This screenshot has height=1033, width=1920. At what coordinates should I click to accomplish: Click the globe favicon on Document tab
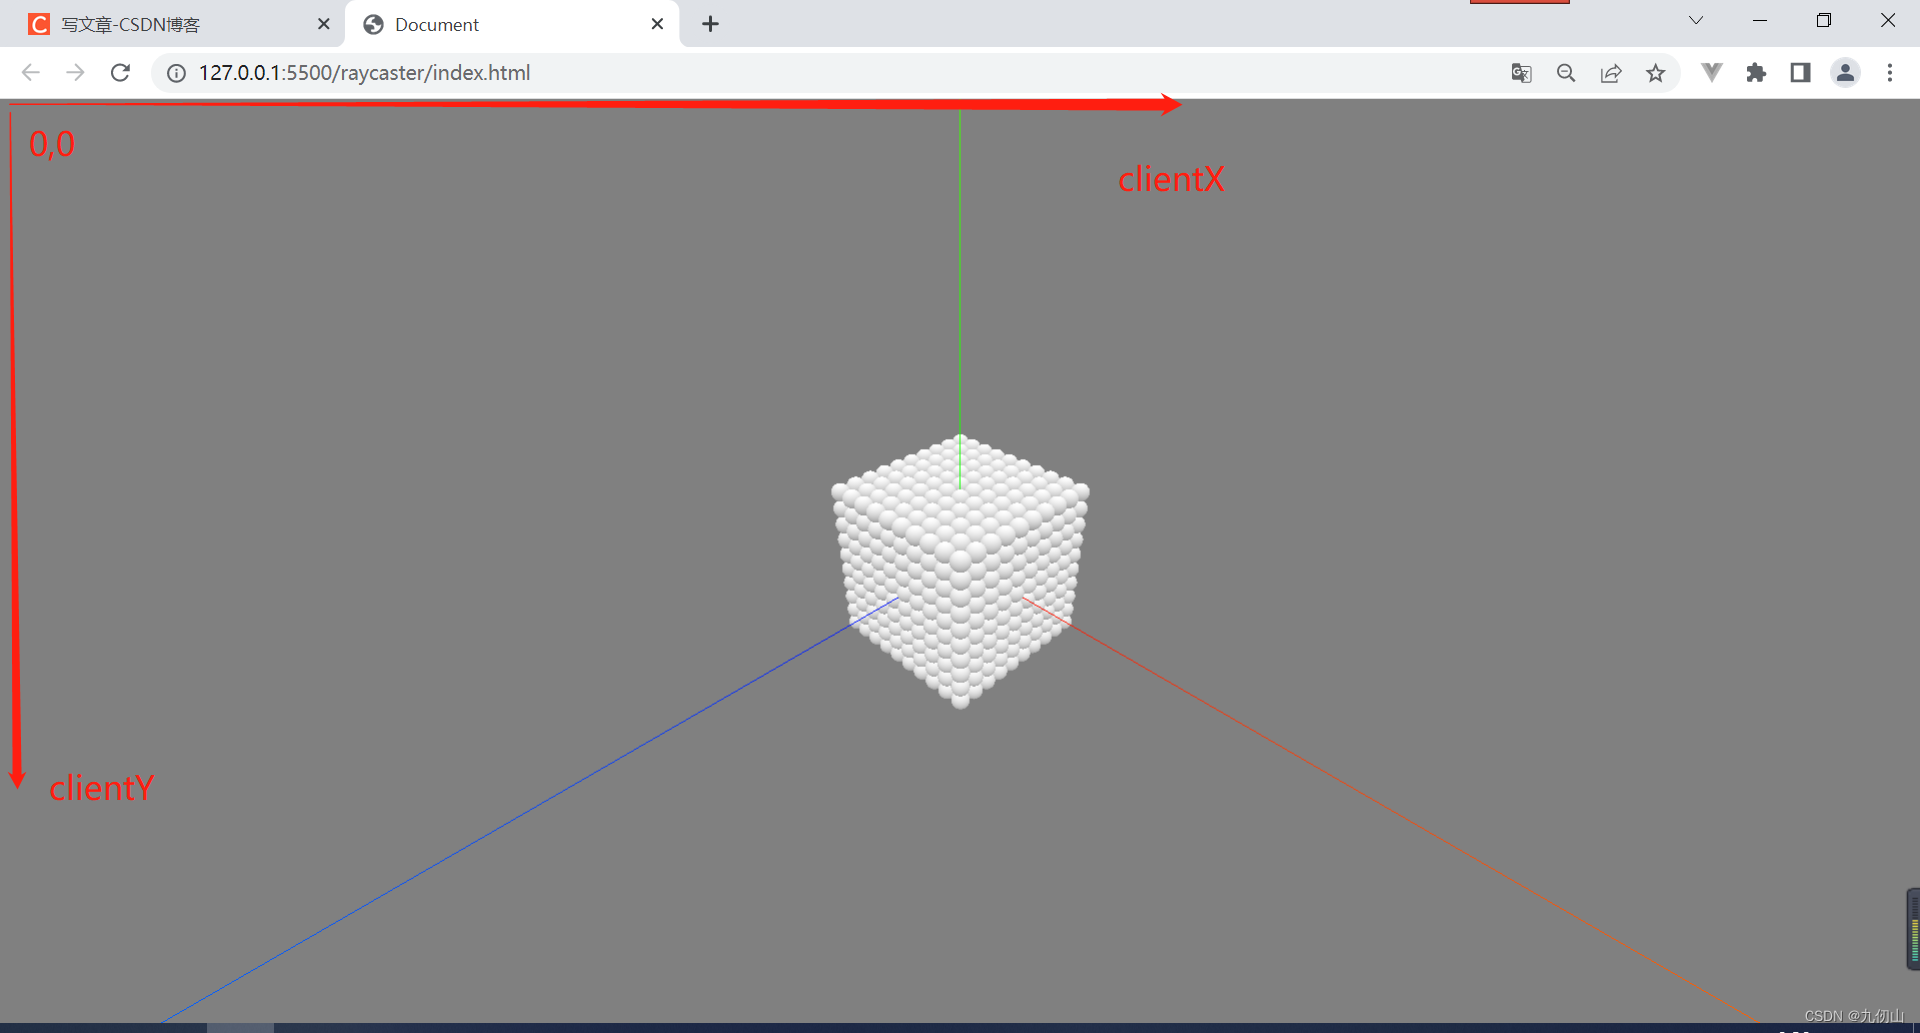[373, 24]
